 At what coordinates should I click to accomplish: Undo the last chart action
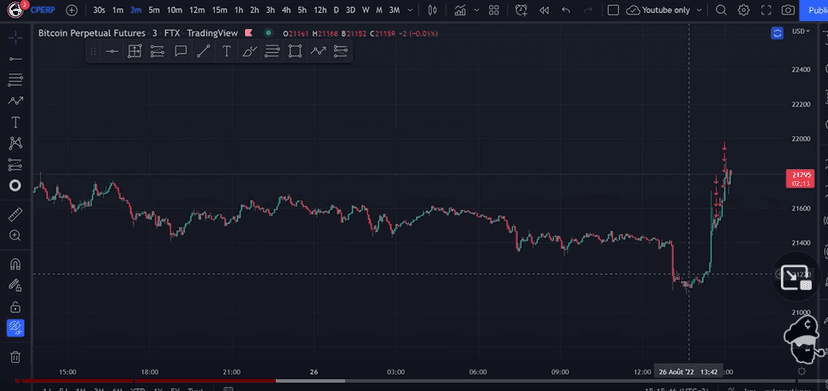[x=566, y=10]
